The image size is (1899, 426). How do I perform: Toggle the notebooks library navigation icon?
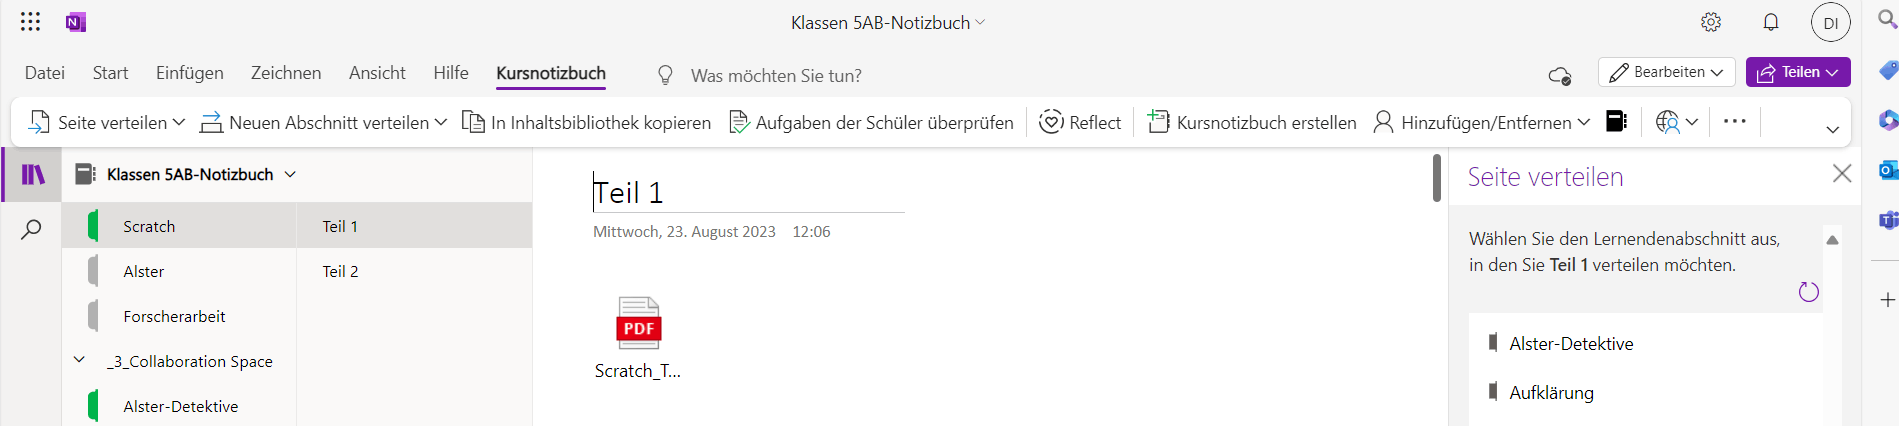pos(33,174)
